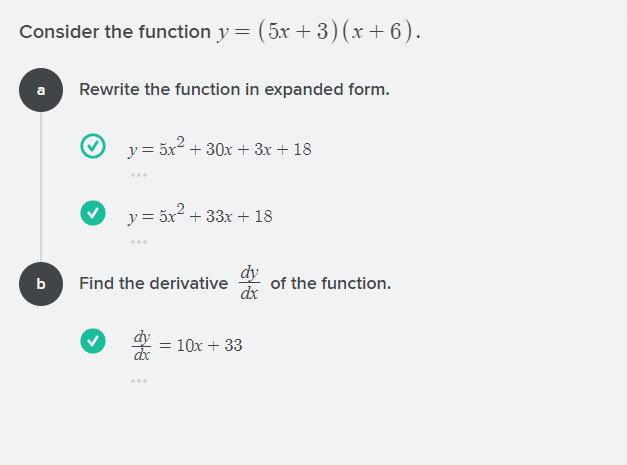Screen dimensions: 627x465
Task: Click the 'Consider the function' heading text
Action: (115, 32)
